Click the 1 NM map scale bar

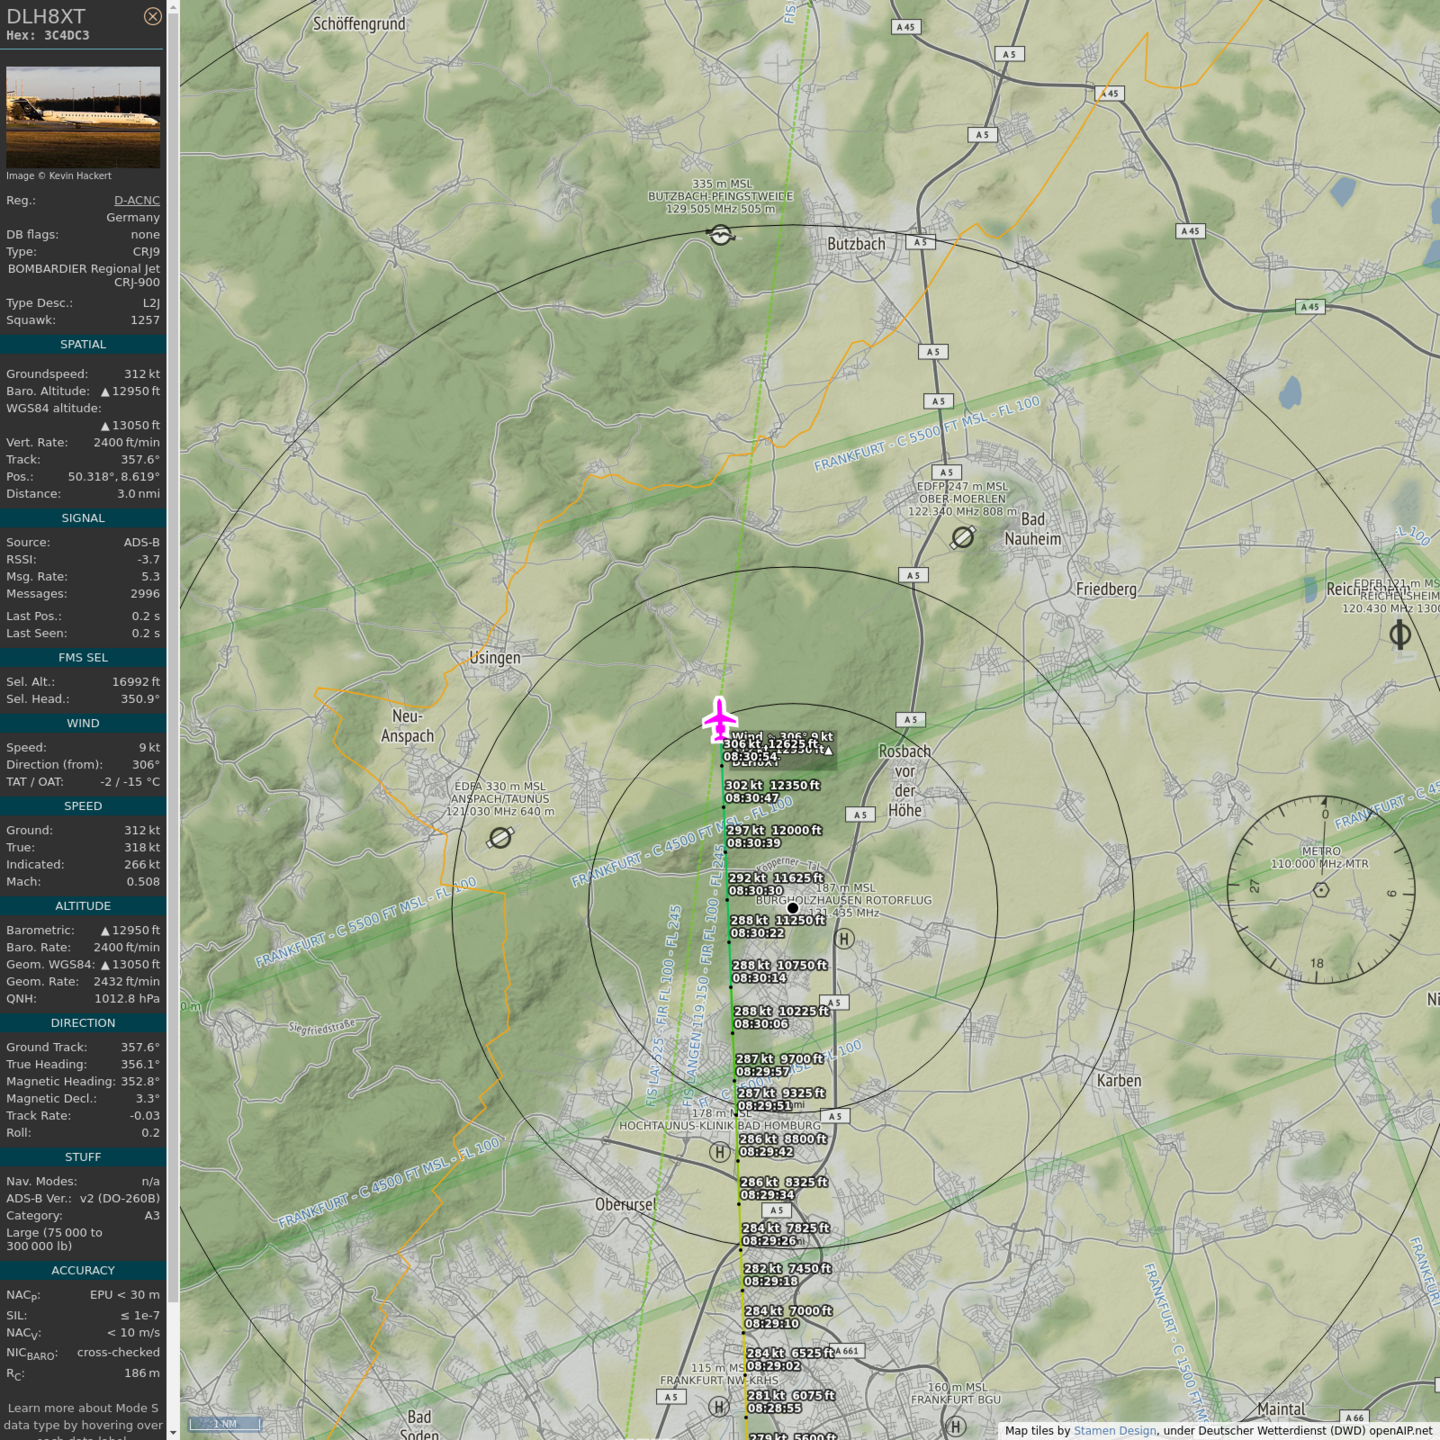click(x=226, y=1423)
